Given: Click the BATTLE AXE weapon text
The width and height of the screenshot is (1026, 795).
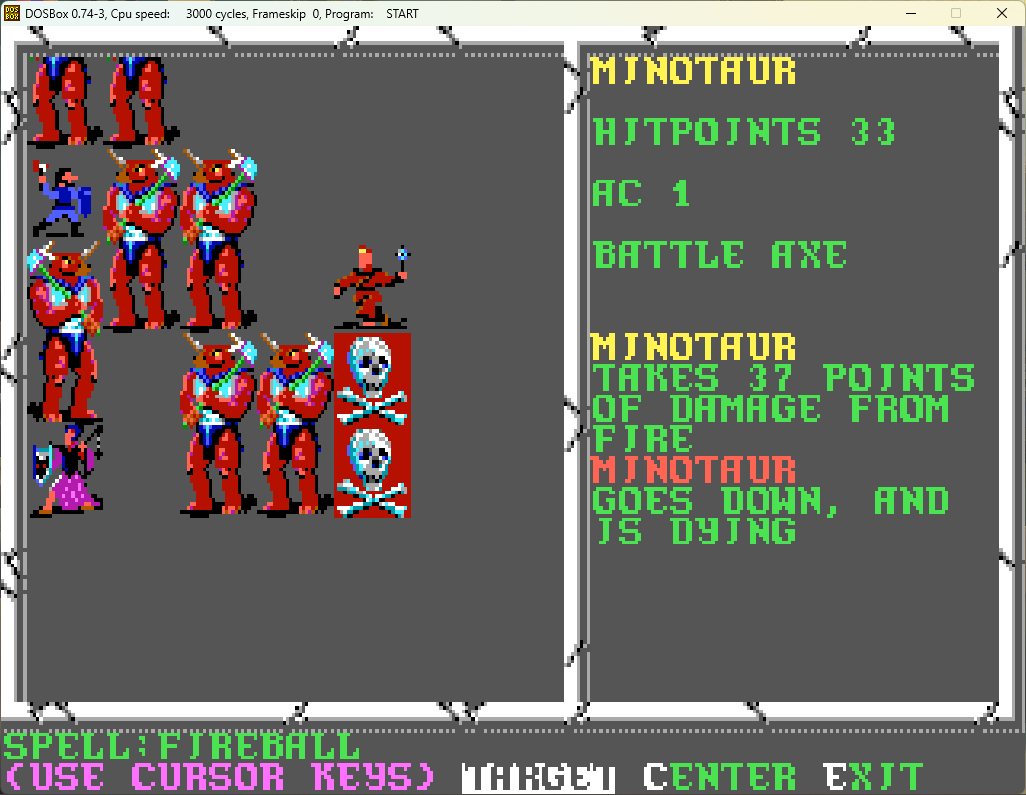Looking at the screenshot, I should pyautogui.click(x=720, y=255).
